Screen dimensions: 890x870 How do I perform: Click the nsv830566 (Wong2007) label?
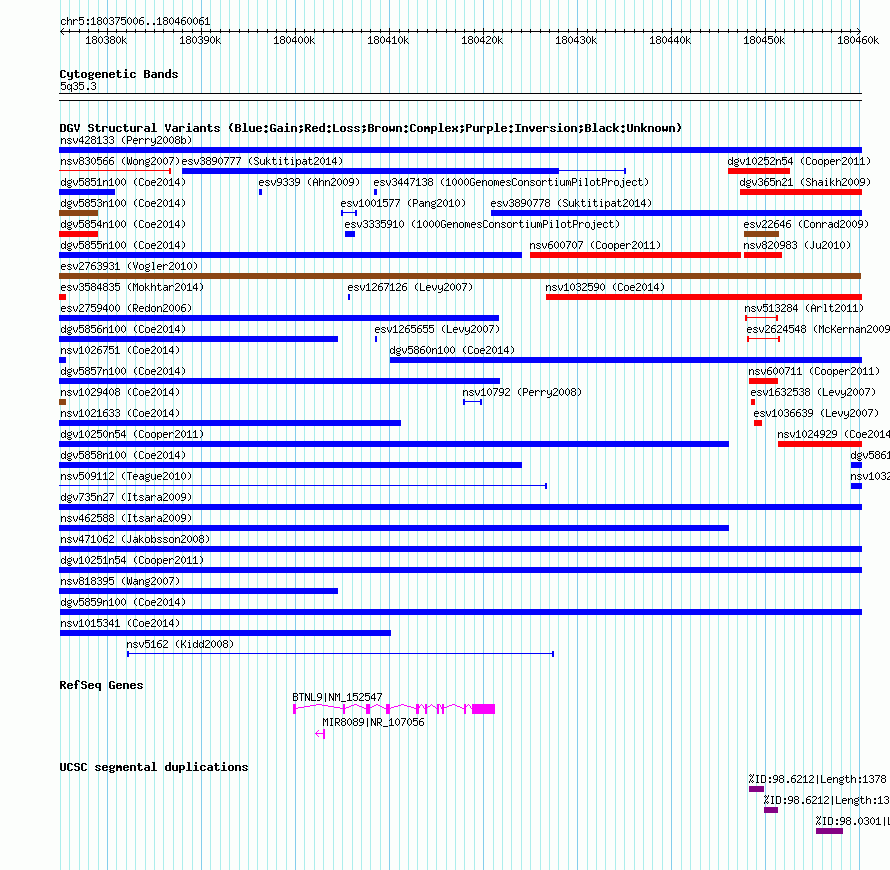pyautogui.click(x=120, y=161)
